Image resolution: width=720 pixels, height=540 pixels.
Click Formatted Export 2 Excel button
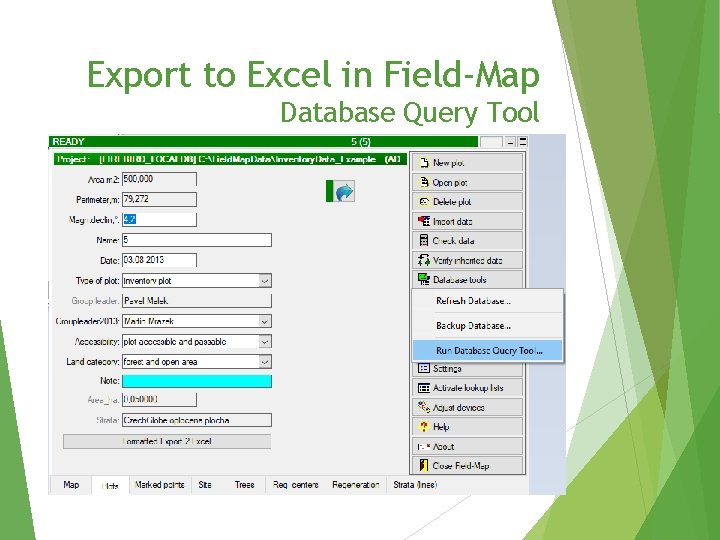tap(167, 442)
